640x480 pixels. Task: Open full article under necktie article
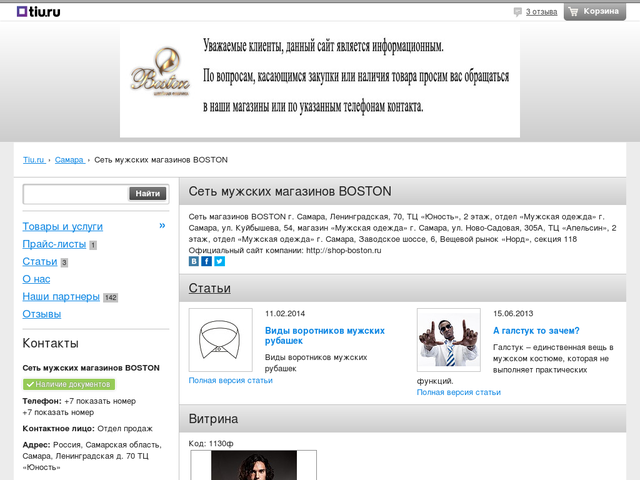click(458, 392)
